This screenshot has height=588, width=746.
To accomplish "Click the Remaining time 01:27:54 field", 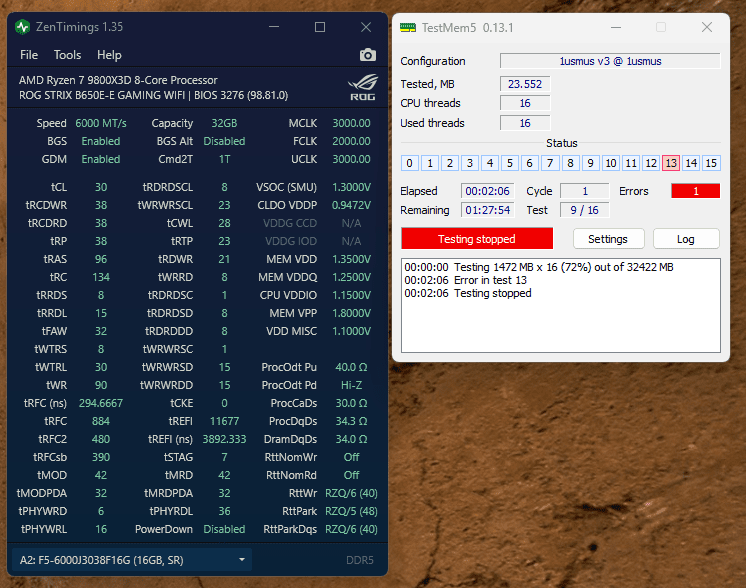I will [488, 210].
